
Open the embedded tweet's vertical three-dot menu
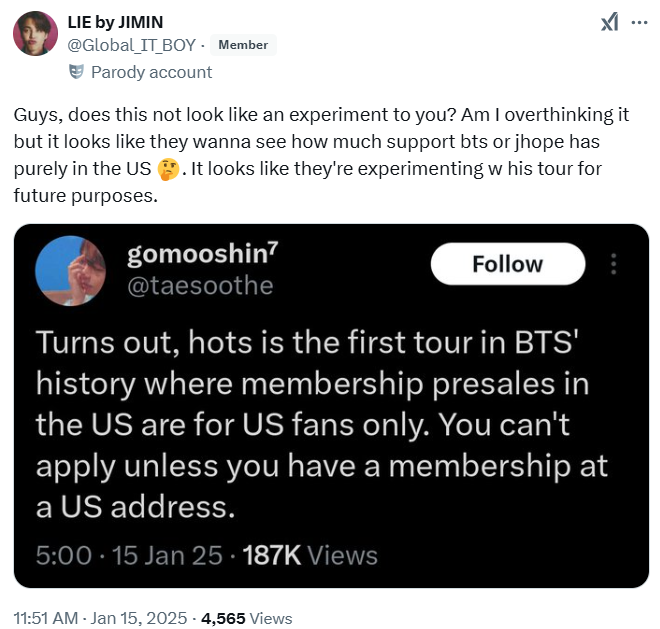pyautogui.click(x=614, y=264)
